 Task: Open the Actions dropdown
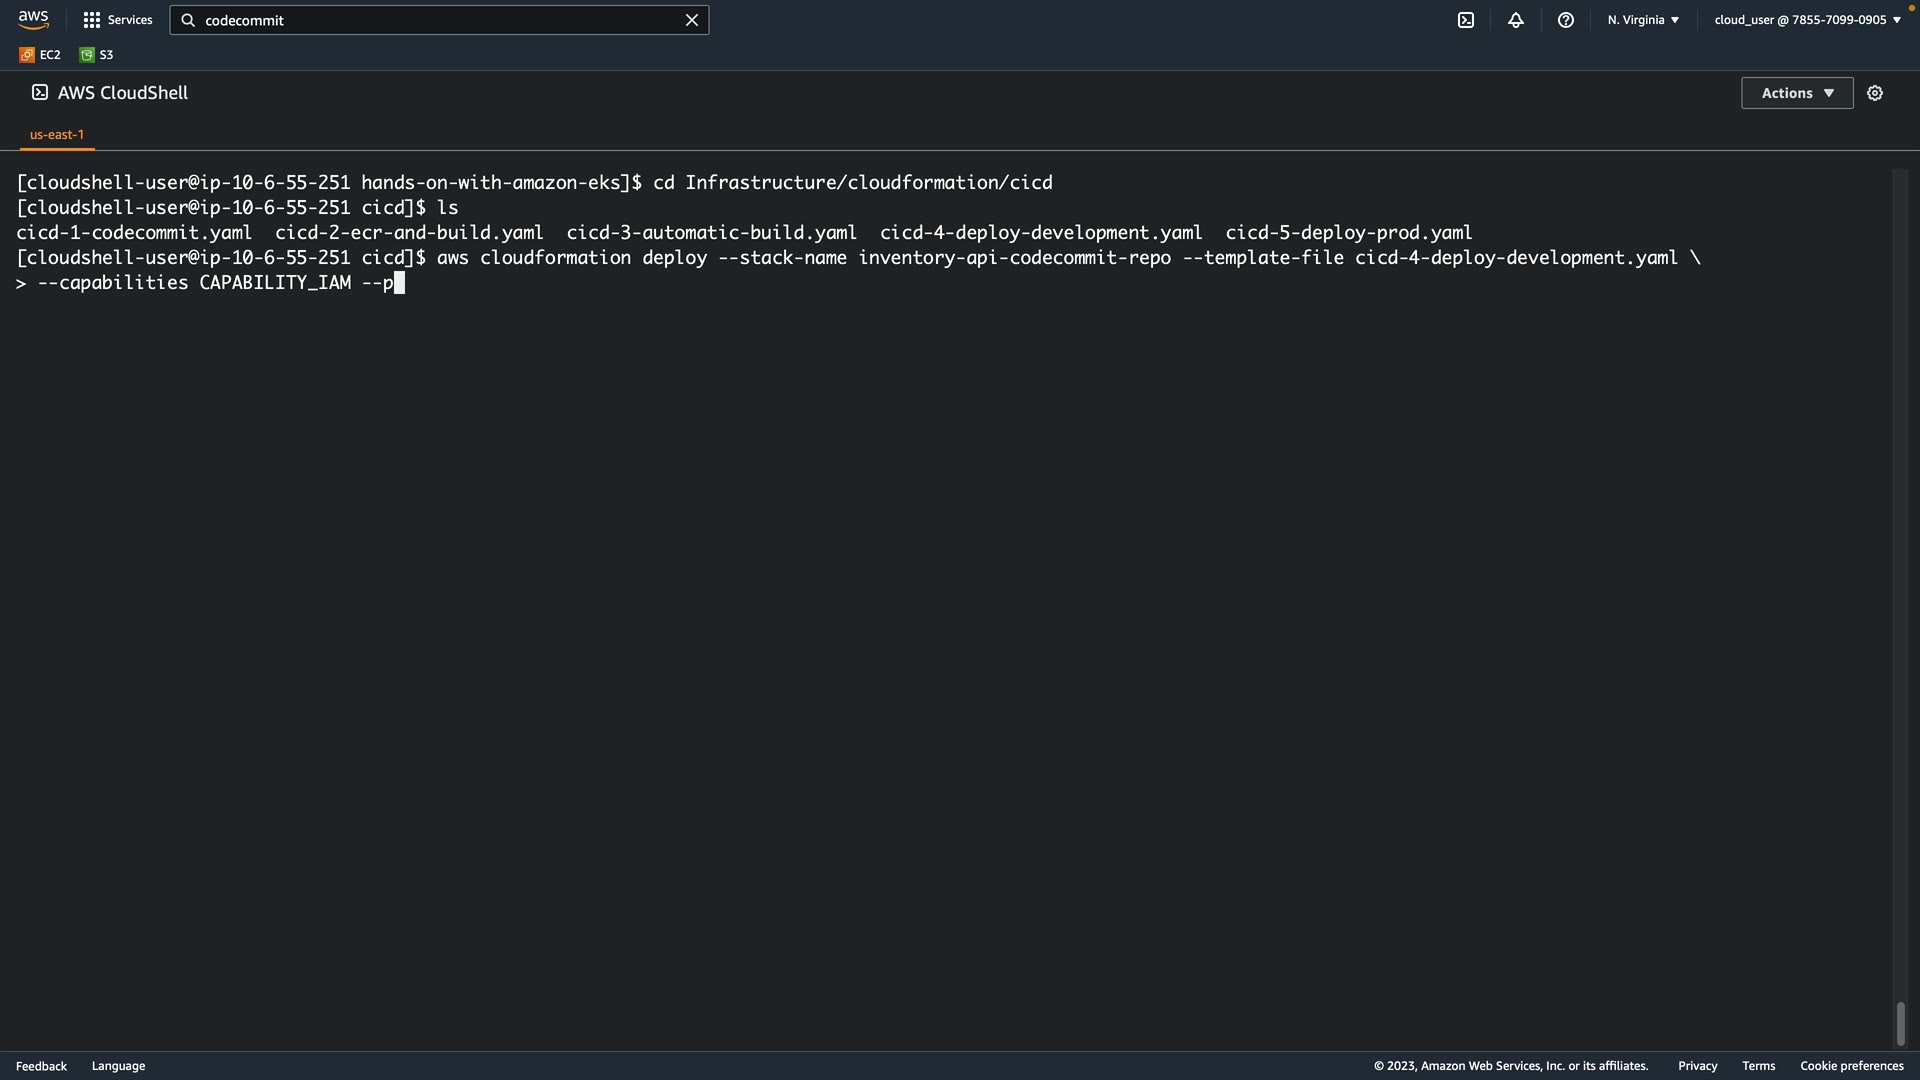click(1797, 93)
